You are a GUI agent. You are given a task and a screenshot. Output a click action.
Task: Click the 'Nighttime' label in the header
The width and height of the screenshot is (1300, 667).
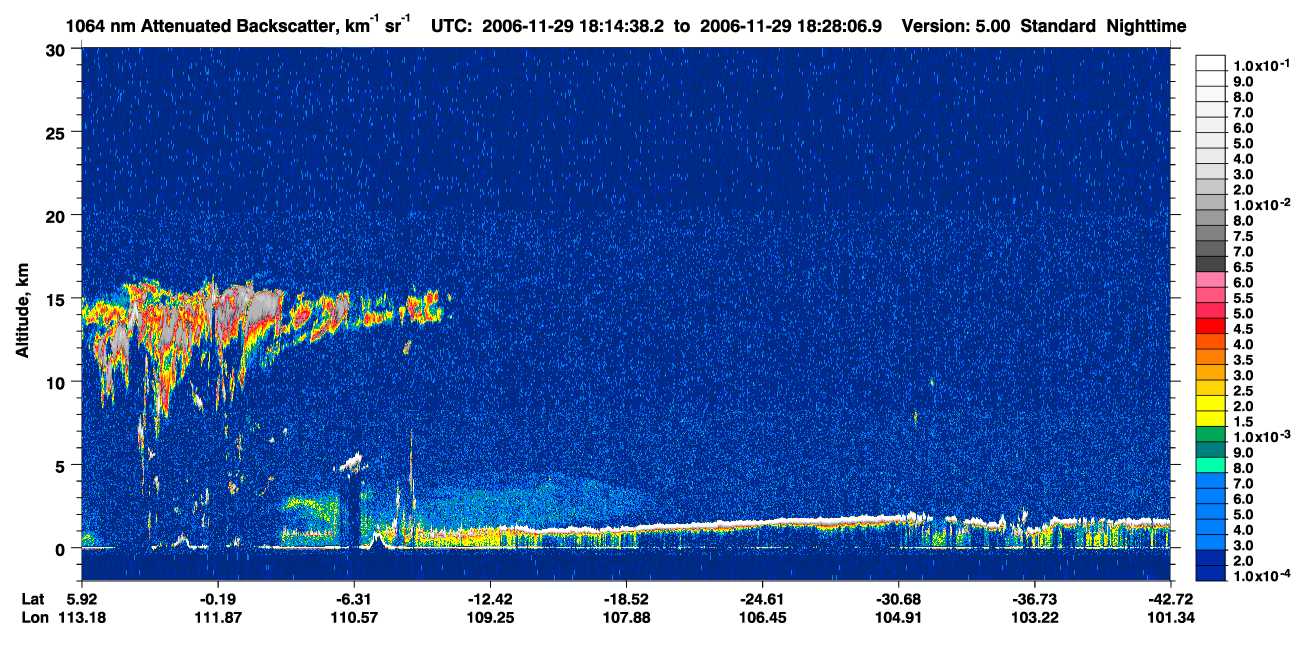point(1147,28)
